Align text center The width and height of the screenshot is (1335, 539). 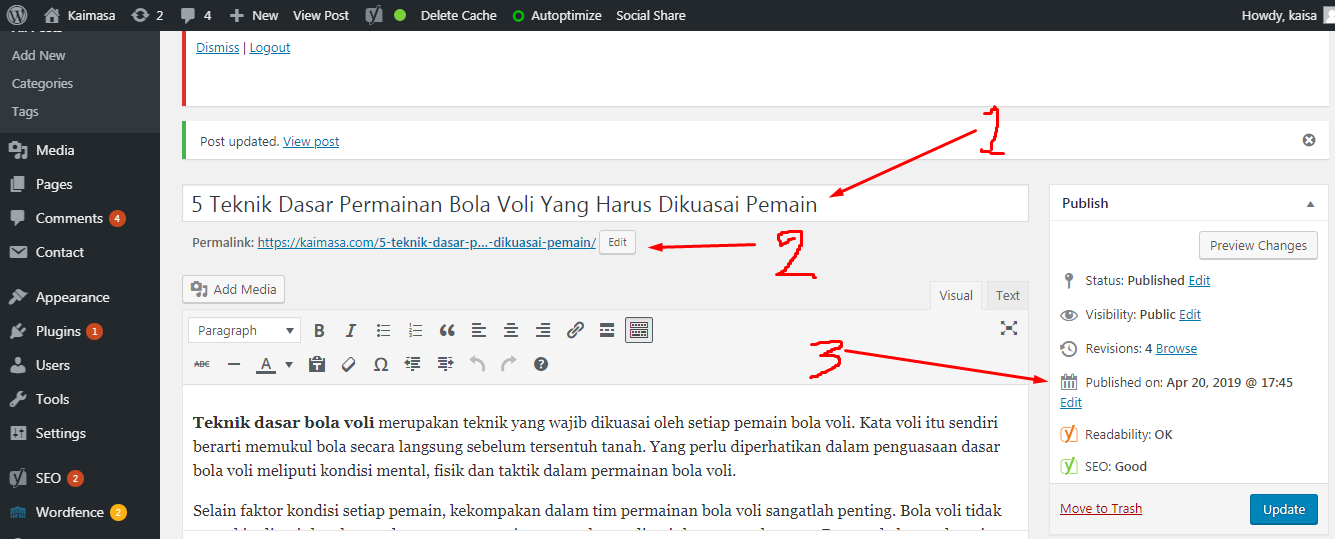click(x=511, y=330)
